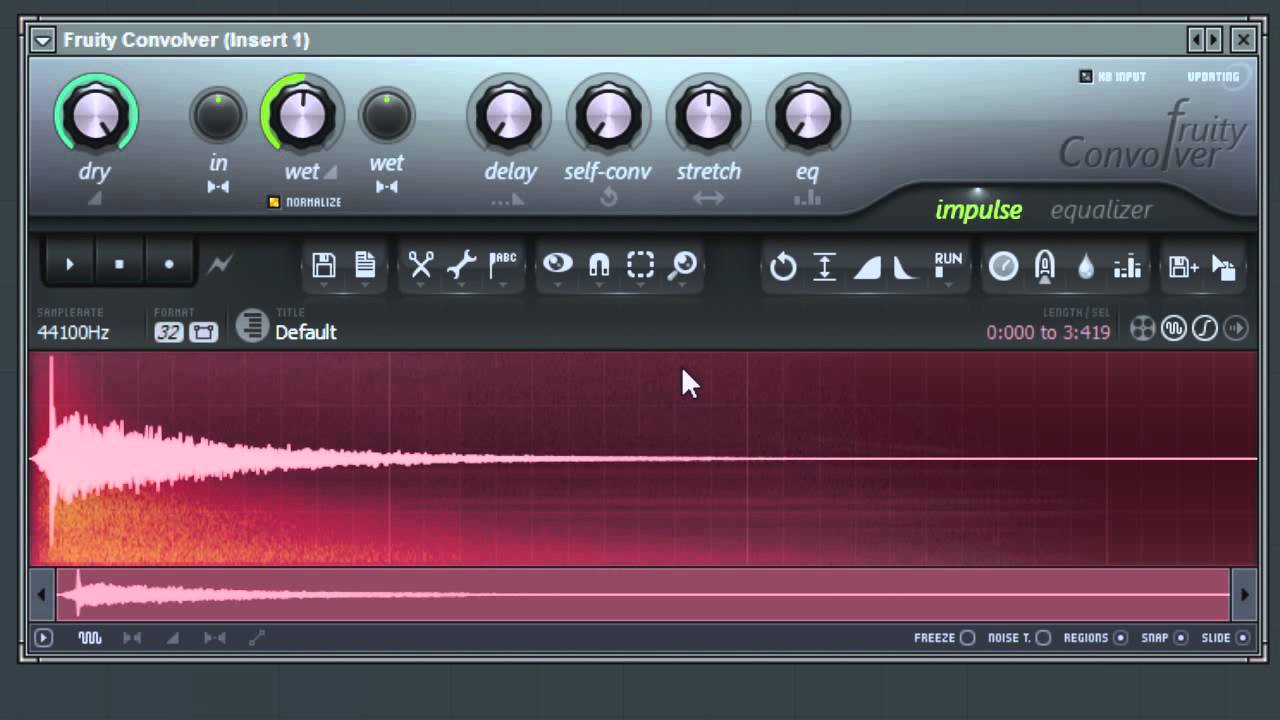Click the play icon in bottom-left status bar
Image resolution: width=1280 pixels, height=720 pixels.
coord(43,637)
